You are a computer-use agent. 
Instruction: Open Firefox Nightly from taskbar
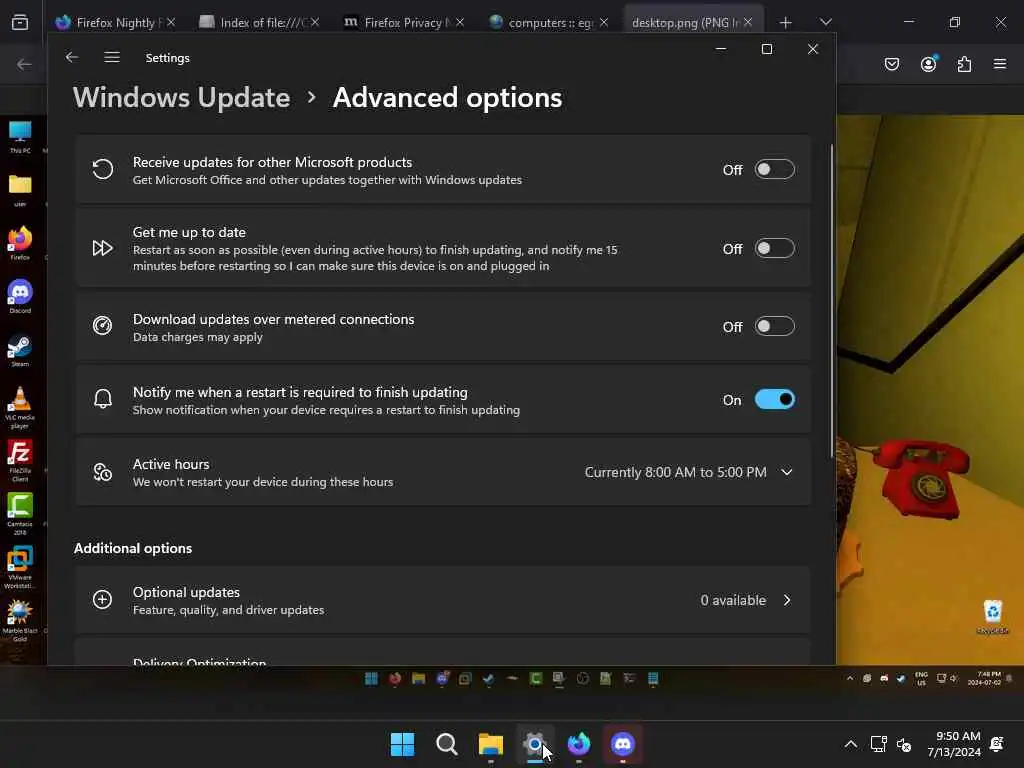579,744
